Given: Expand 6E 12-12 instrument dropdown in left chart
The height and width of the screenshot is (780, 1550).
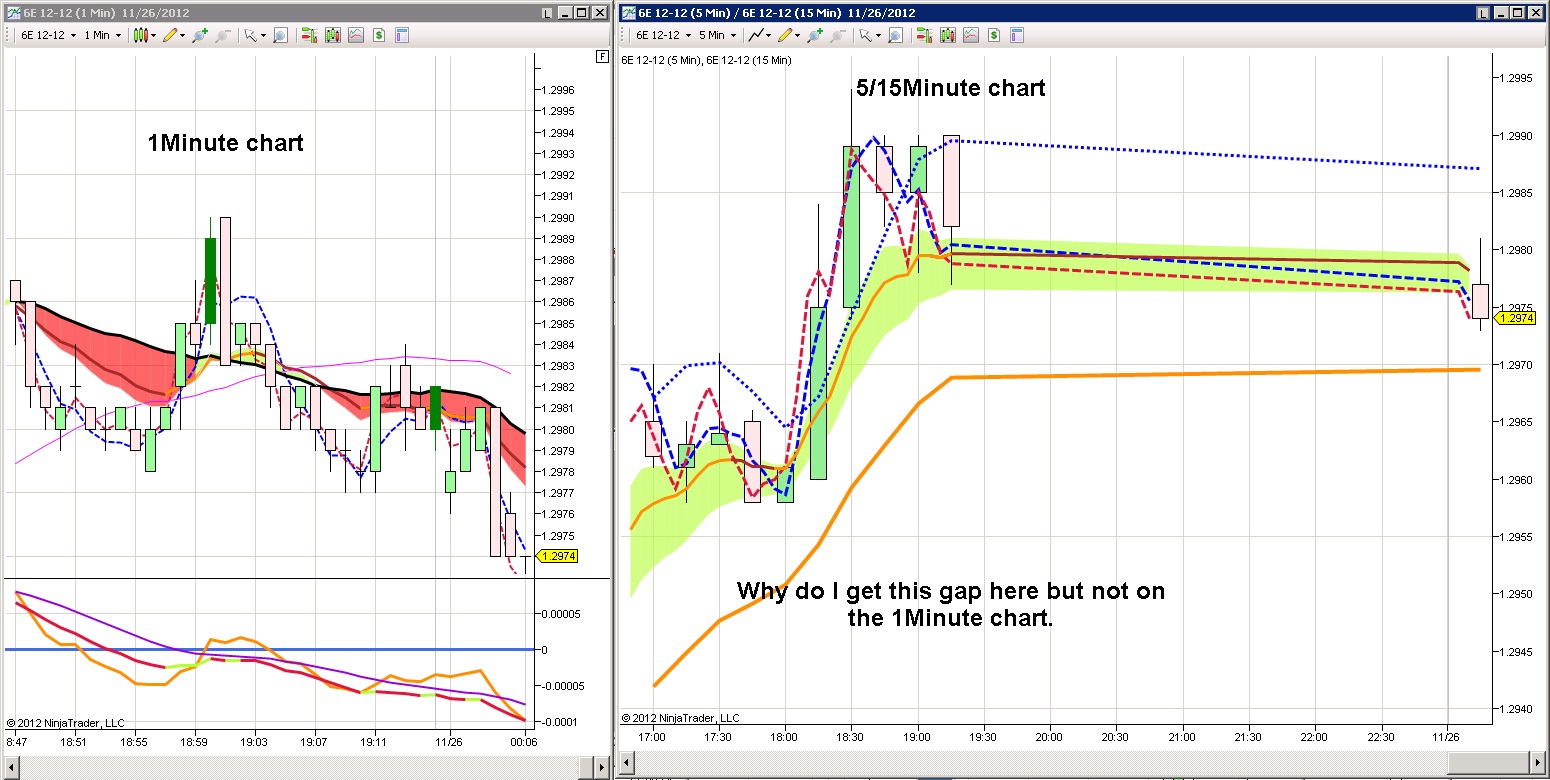Looking at the screenshot, I should click(49, 35).
